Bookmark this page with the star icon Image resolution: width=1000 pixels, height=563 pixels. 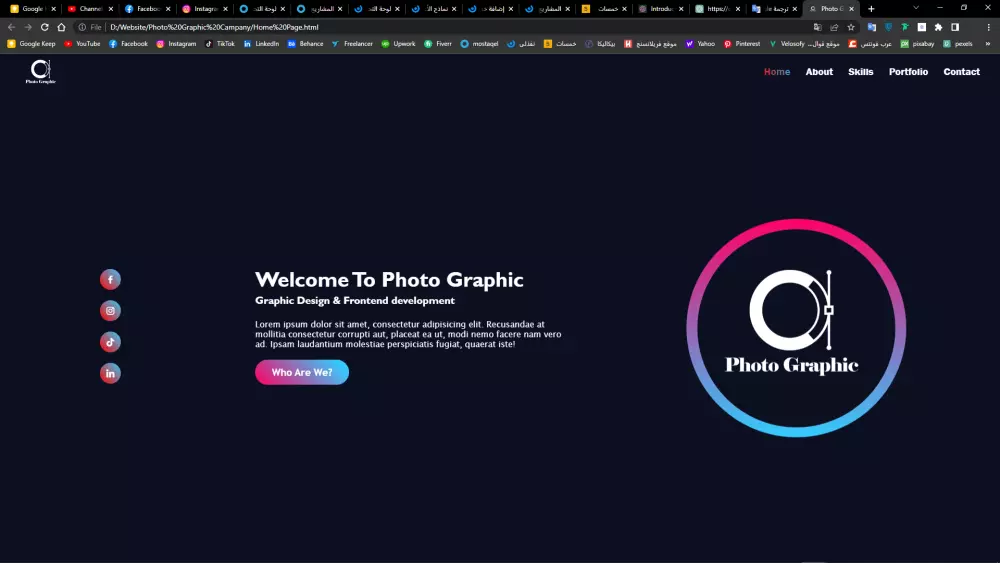[851, 27]
